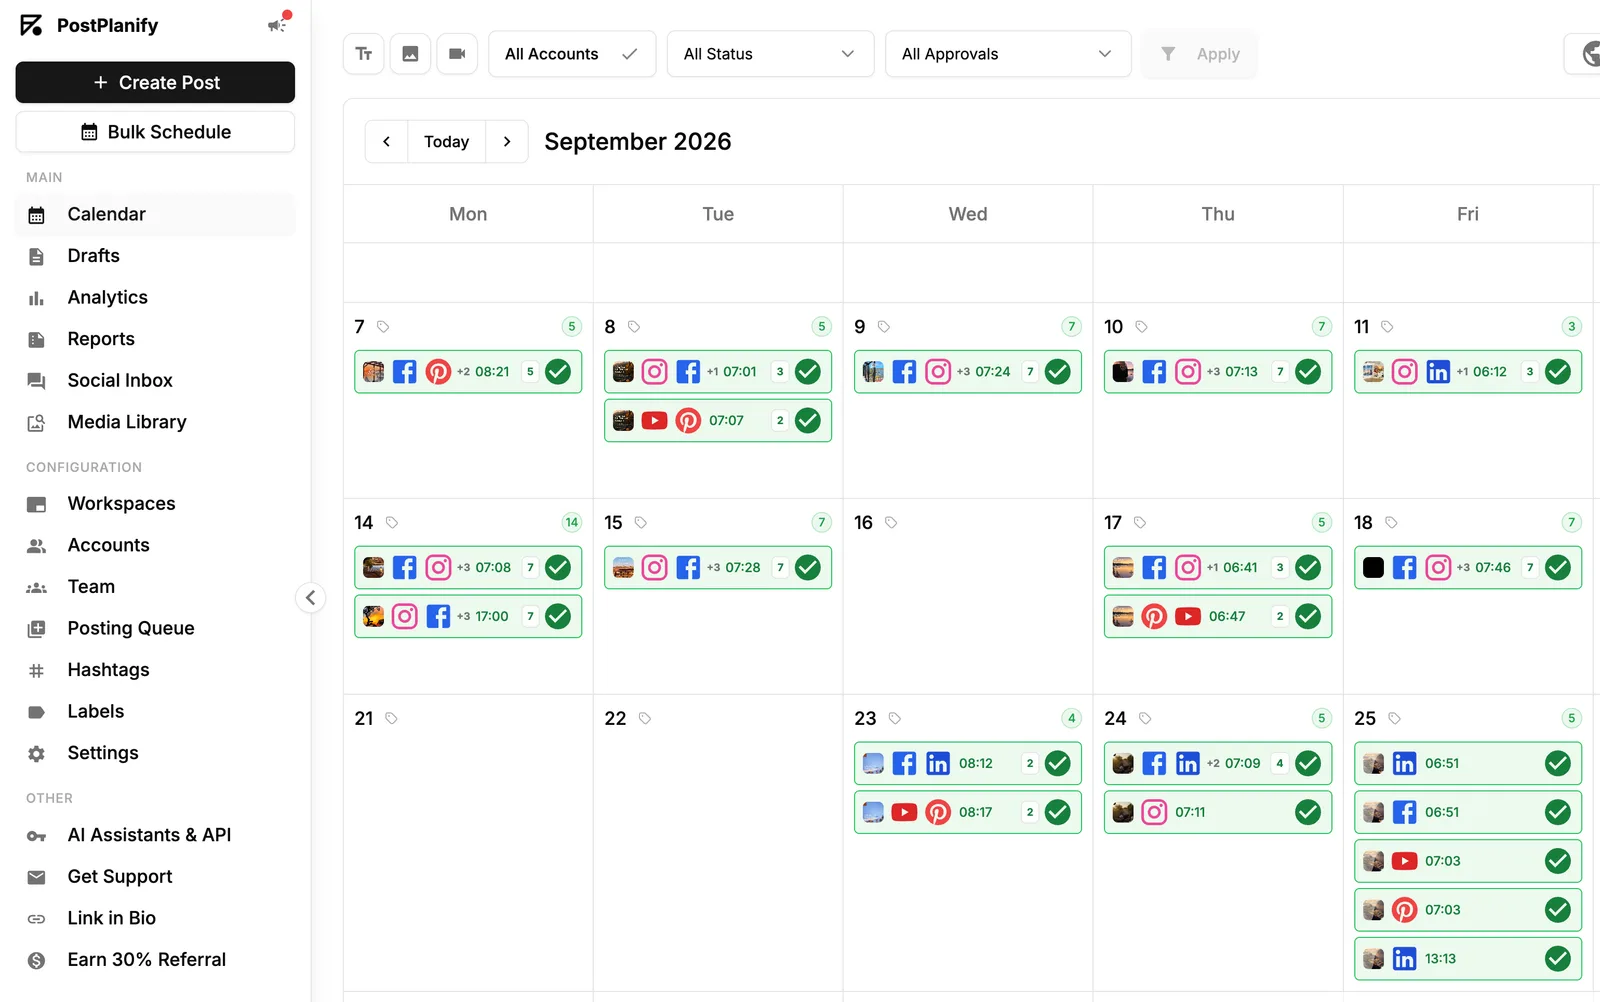Click the Create Post button
This screenshot has width=1600, height=1002.
[155, 83]
